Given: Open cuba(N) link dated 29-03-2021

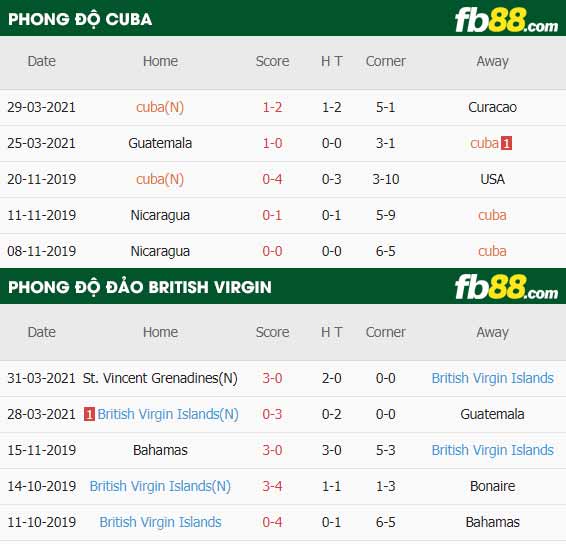Looking at the screenshot, I should click(160, 107).
